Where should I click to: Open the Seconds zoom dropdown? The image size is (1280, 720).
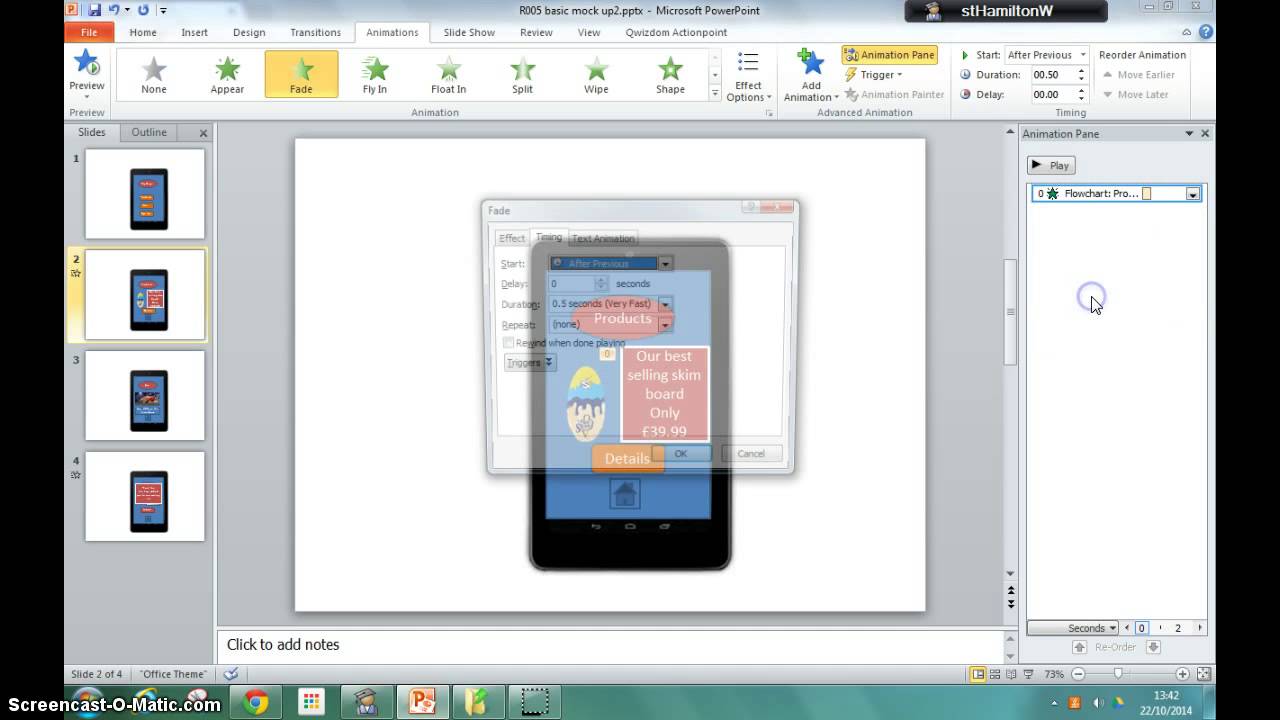(1073, 628)
